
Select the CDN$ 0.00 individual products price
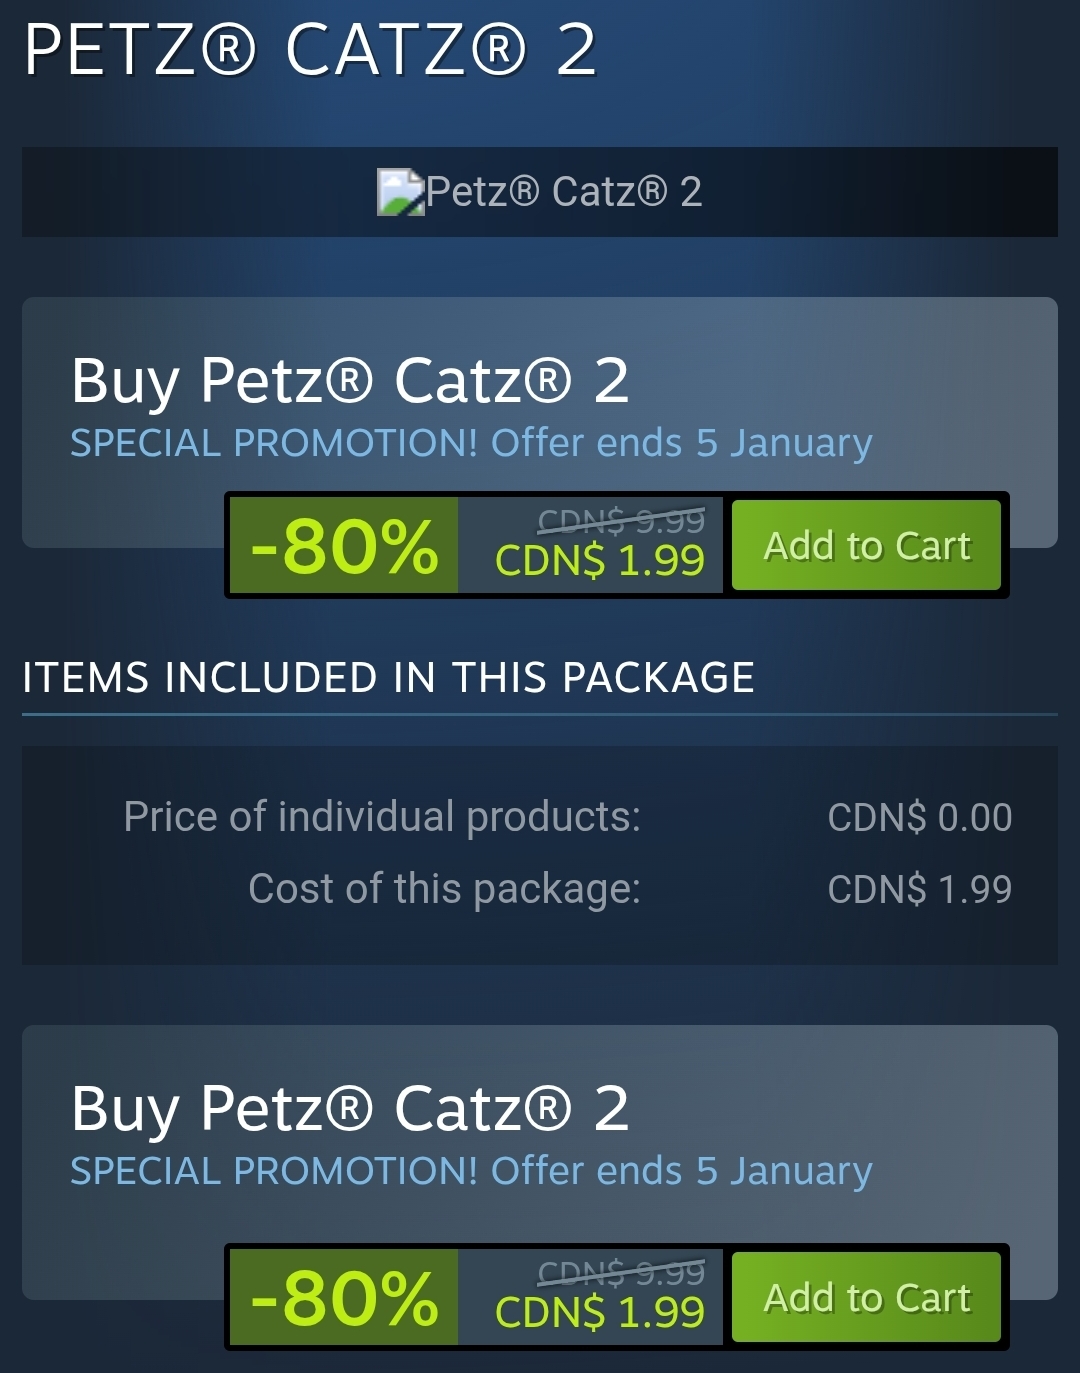(x=919, y=818)
